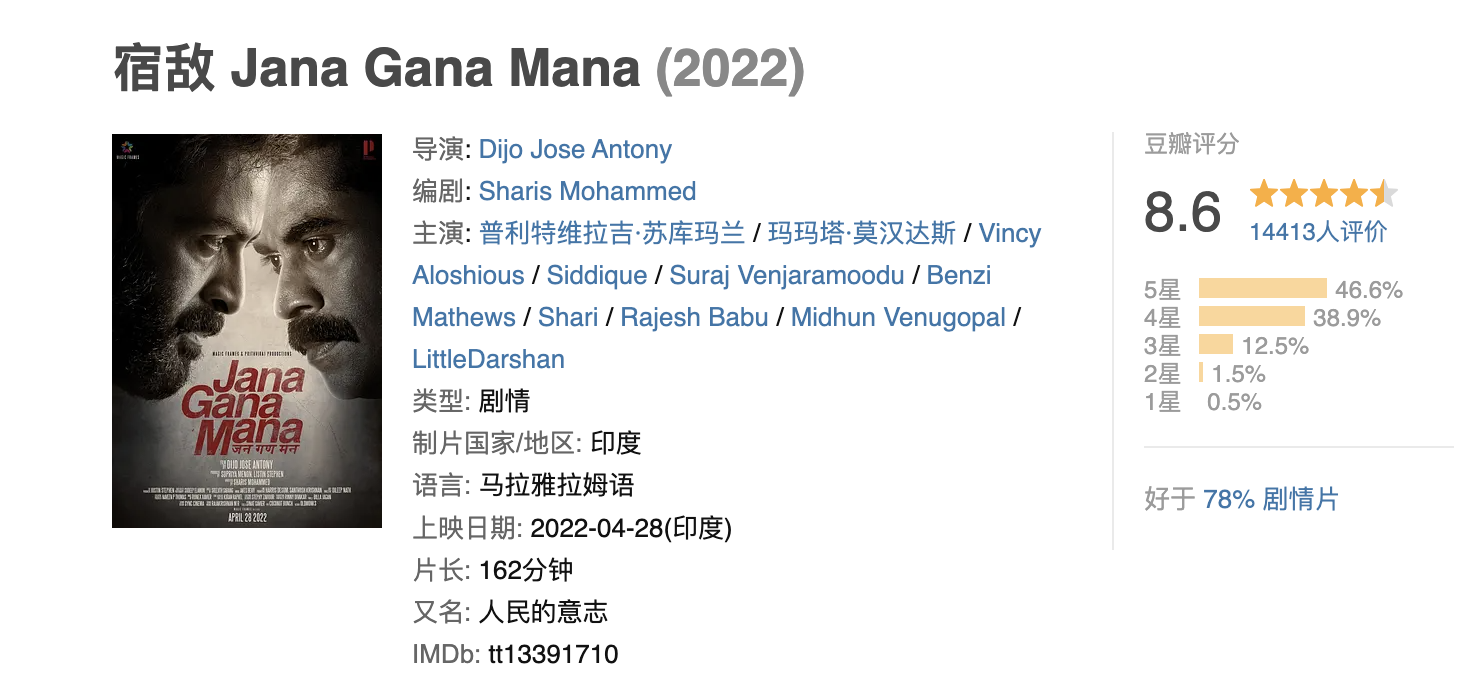Click Suraj Venjaramoodu cast link

tap(786, 276)
